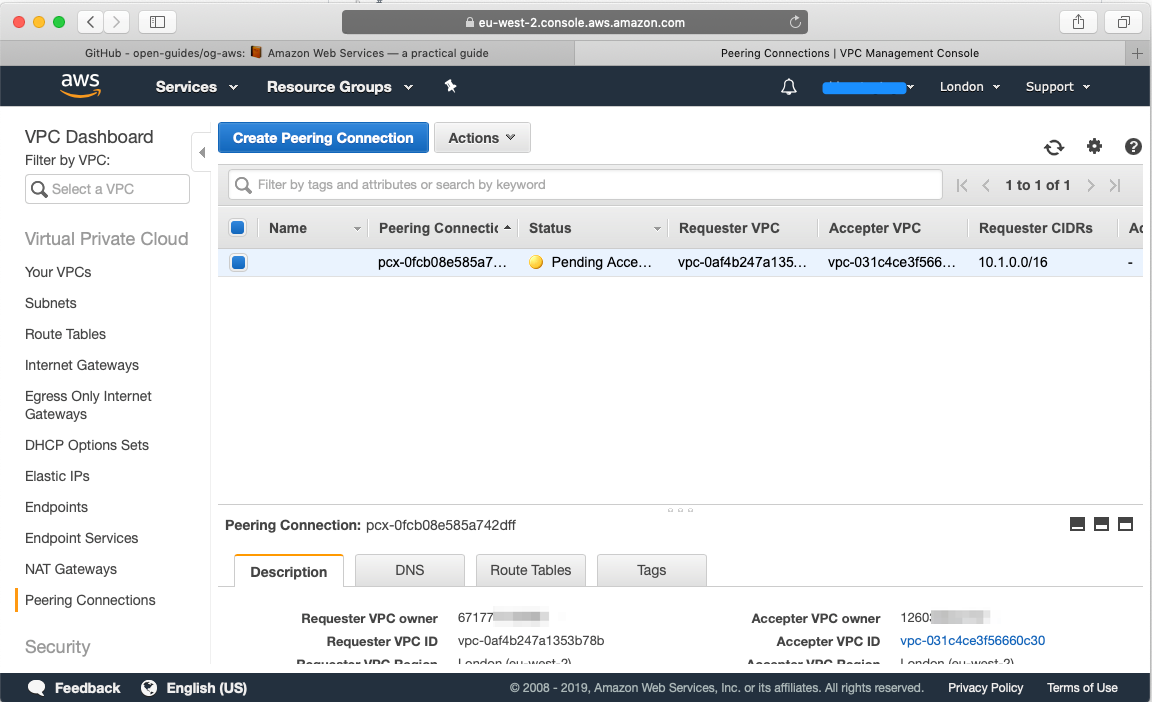
Task: Go to last page of results
Action: pos(1115,185)
